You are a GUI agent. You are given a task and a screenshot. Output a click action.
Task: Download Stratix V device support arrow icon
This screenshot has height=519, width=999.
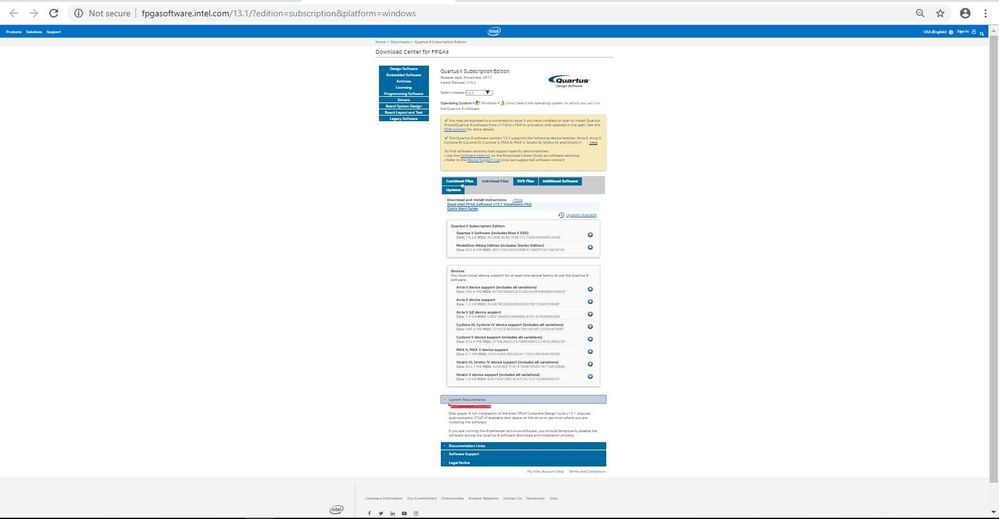coord(590,376)
